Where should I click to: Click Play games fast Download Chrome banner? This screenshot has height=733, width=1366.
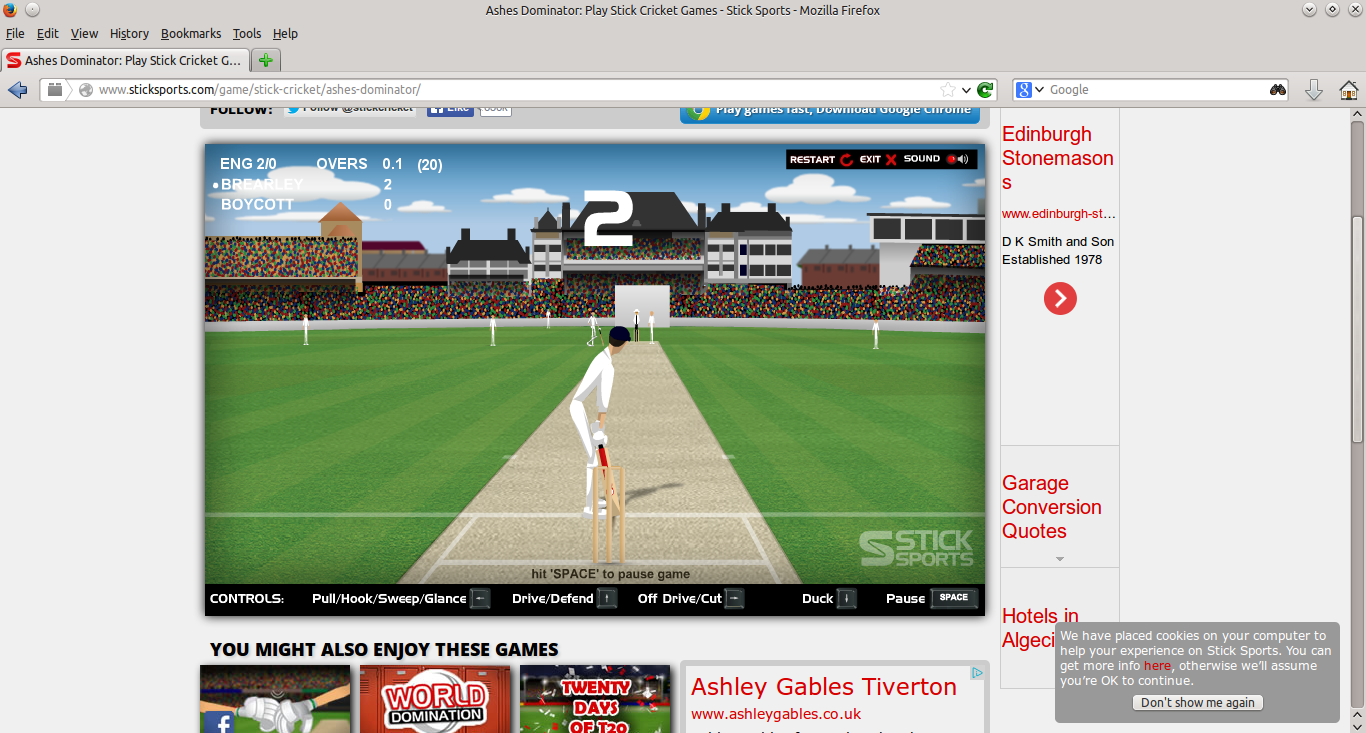point(830,111)
